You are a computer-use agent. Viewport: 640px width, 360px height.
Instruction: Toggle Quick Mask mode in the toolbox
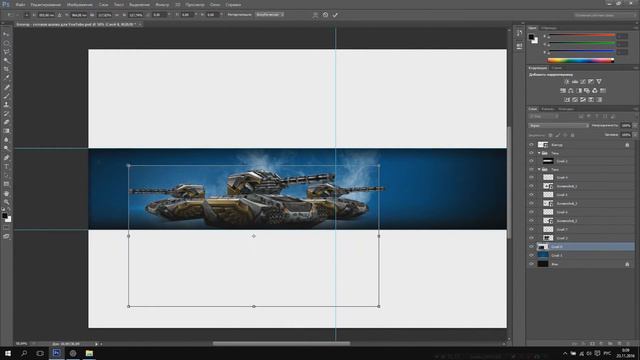[x=7, y=228]
